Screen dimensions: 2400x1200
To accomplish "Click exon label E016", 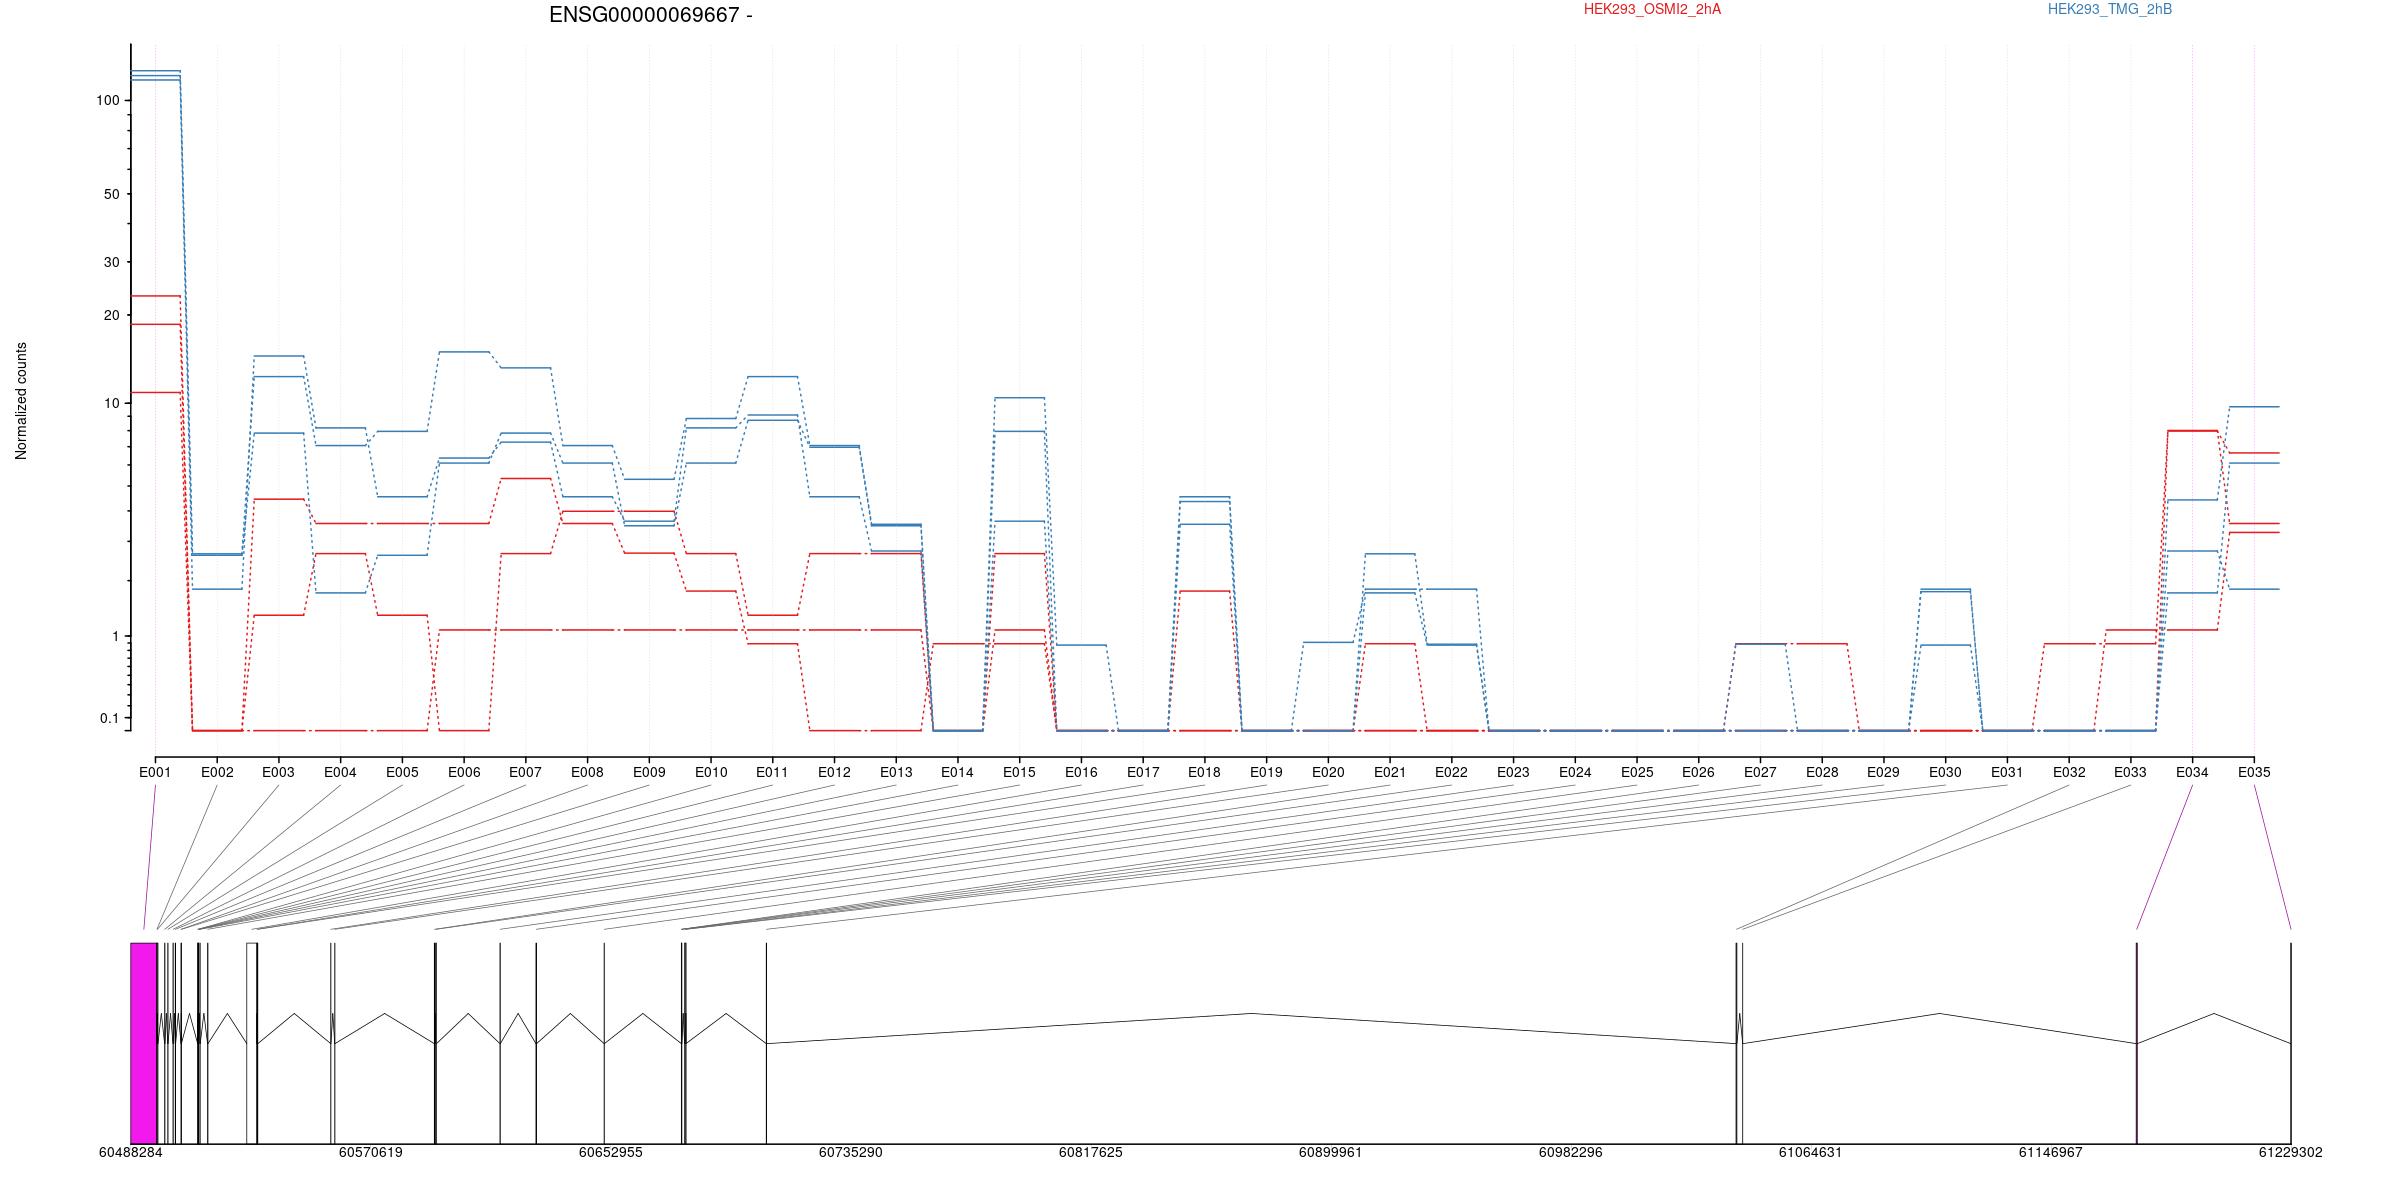I will click(1081, 772).
